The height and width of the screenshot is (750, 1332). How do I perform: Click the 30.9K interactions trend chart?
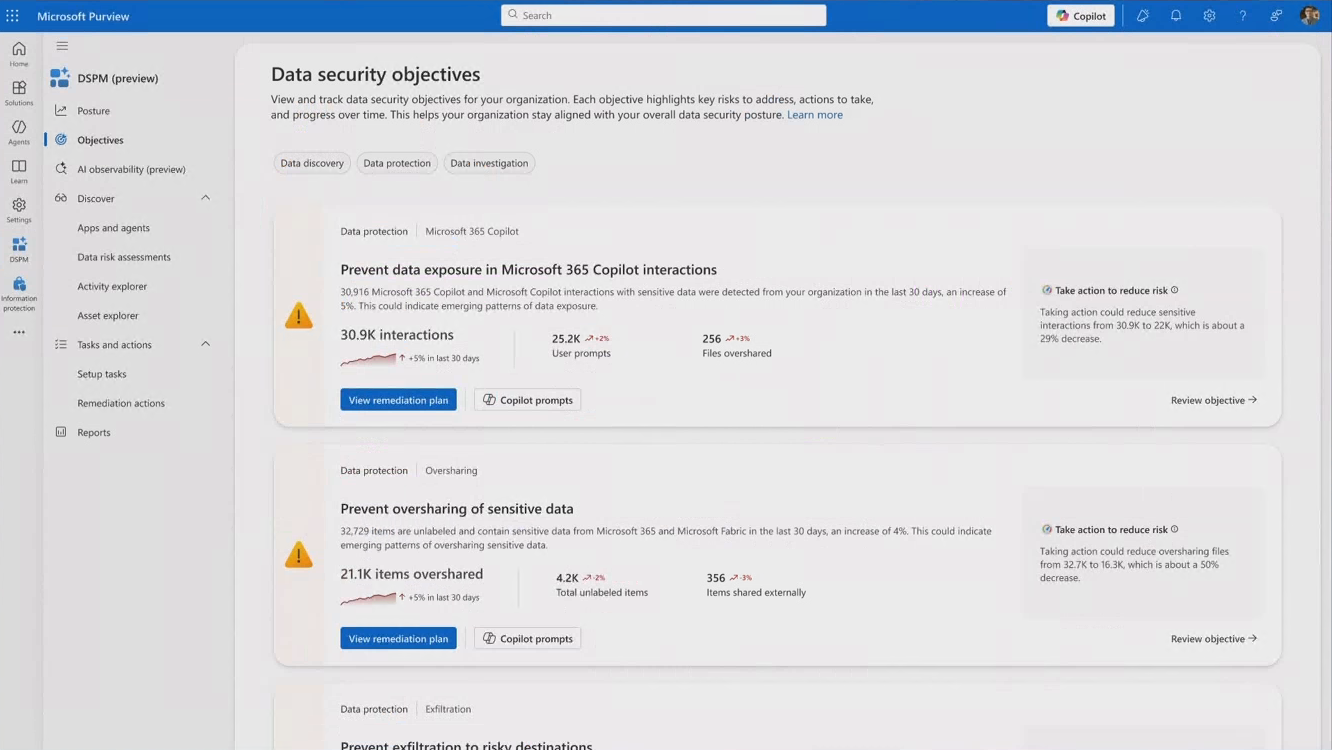click(x=368, y=358)
